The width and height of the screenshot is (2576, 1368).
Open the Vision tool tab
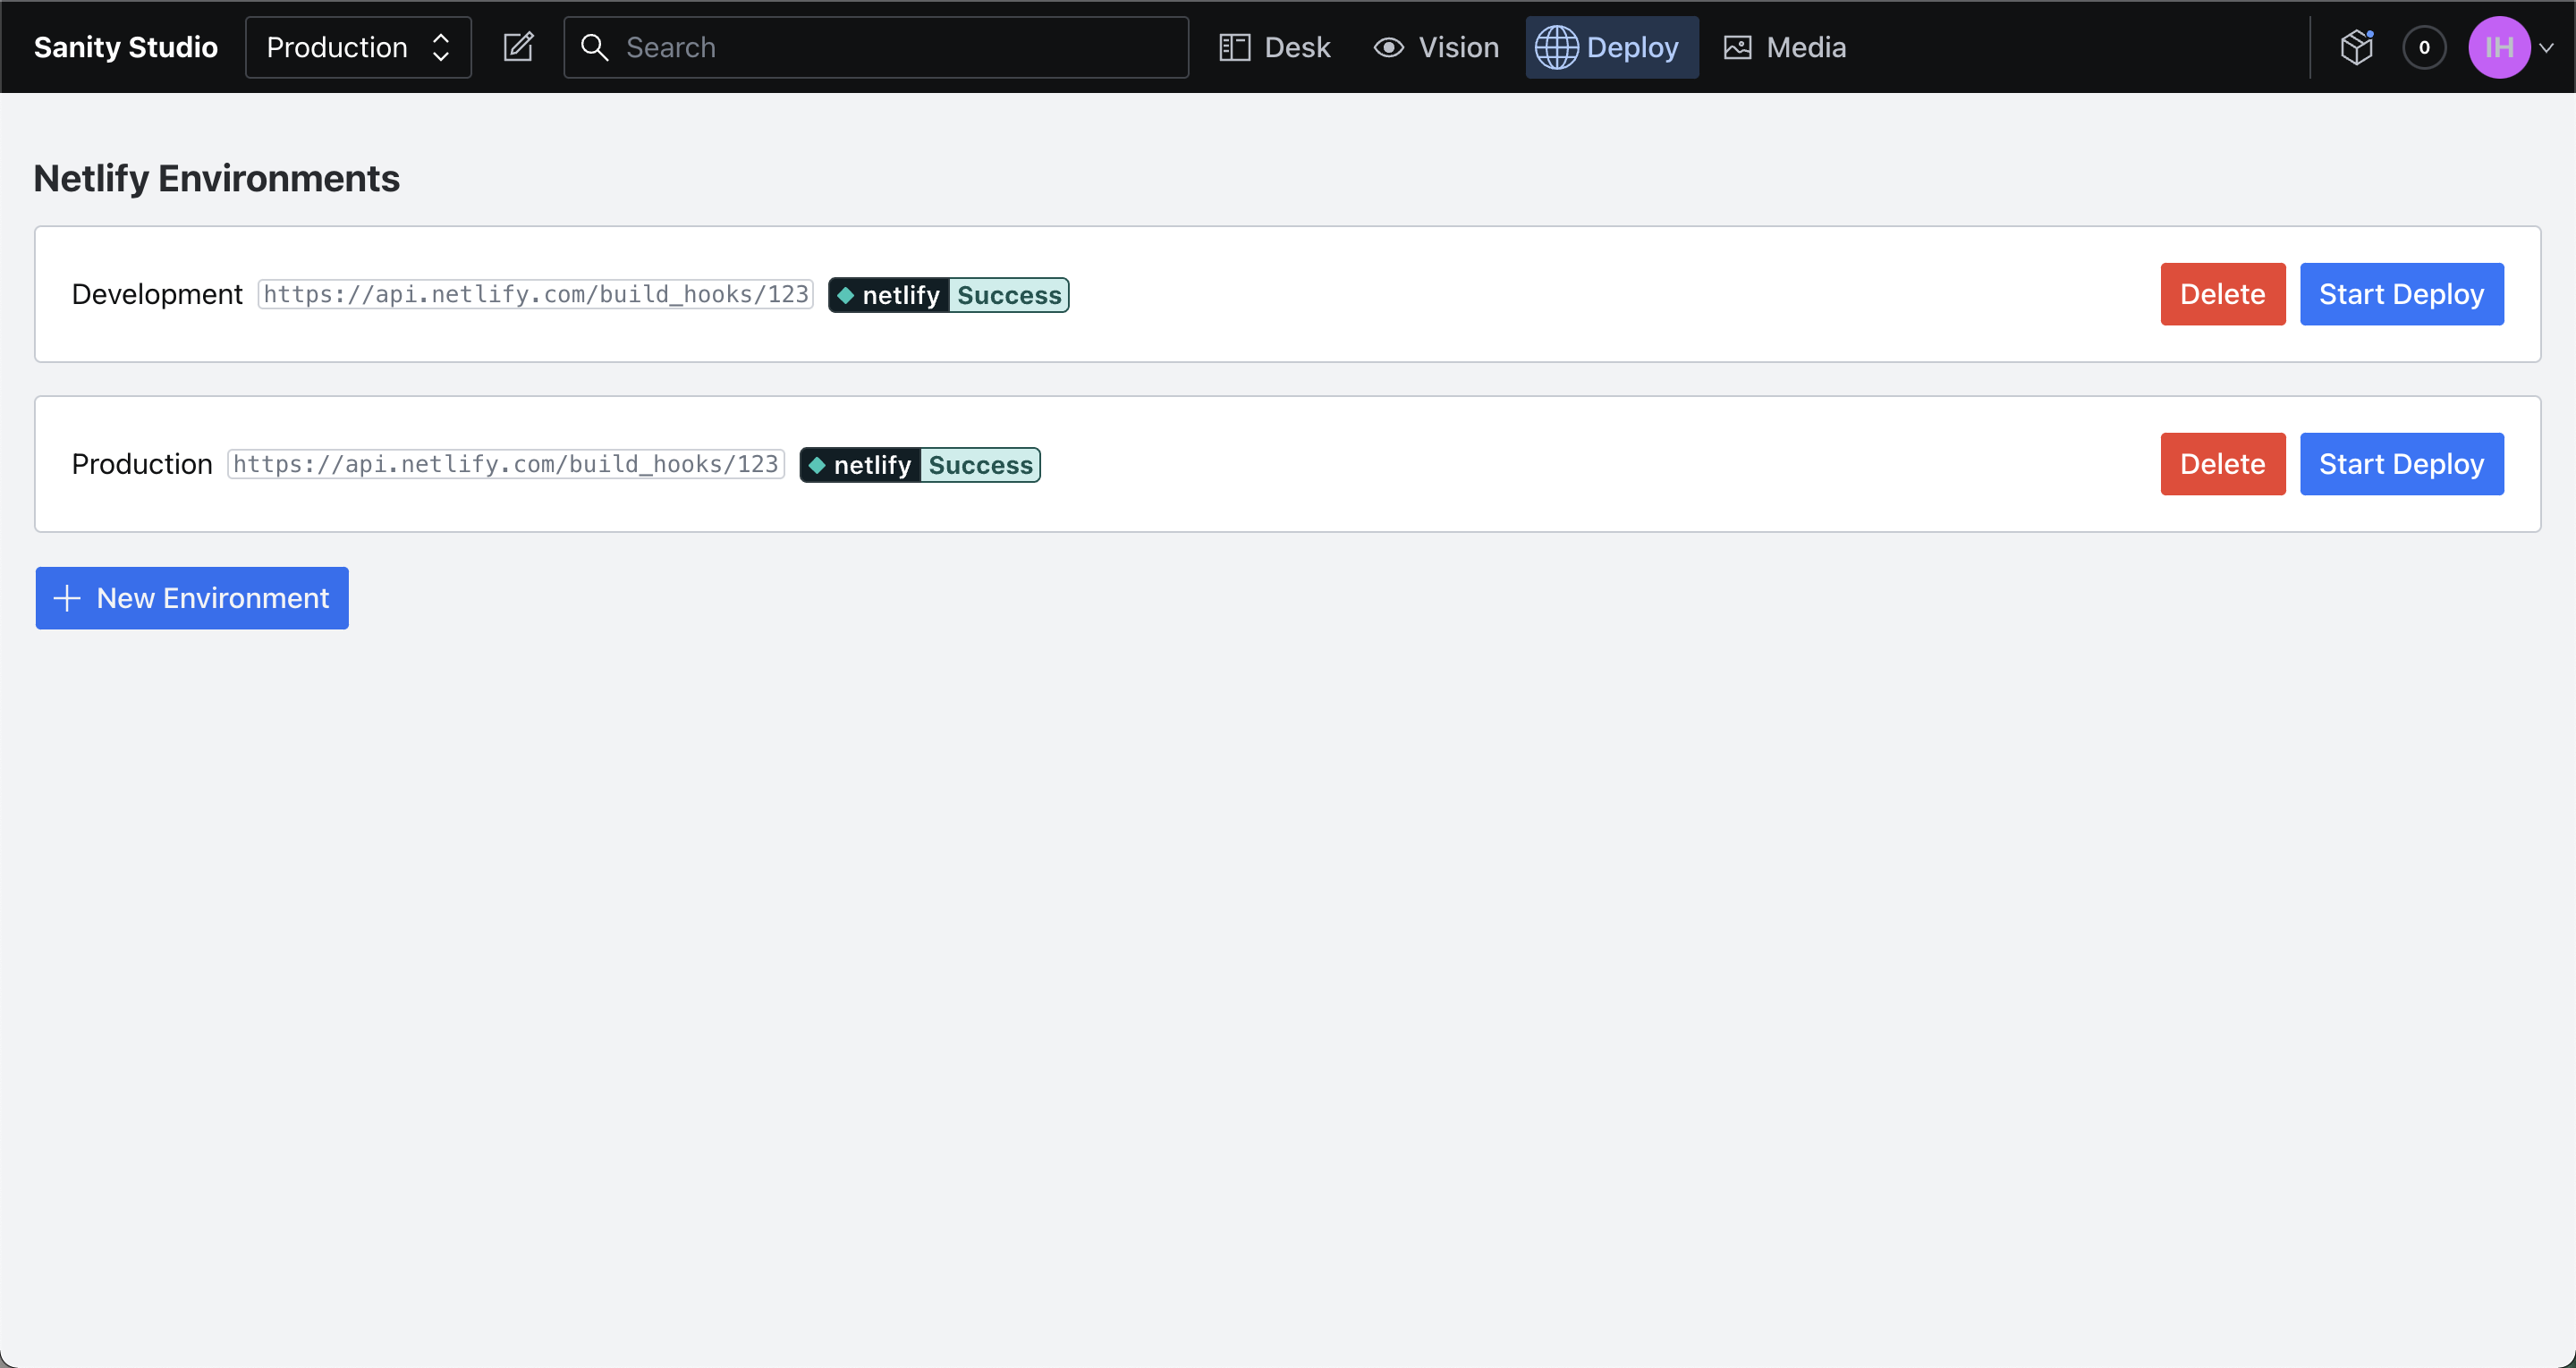tap(1436, 47)
